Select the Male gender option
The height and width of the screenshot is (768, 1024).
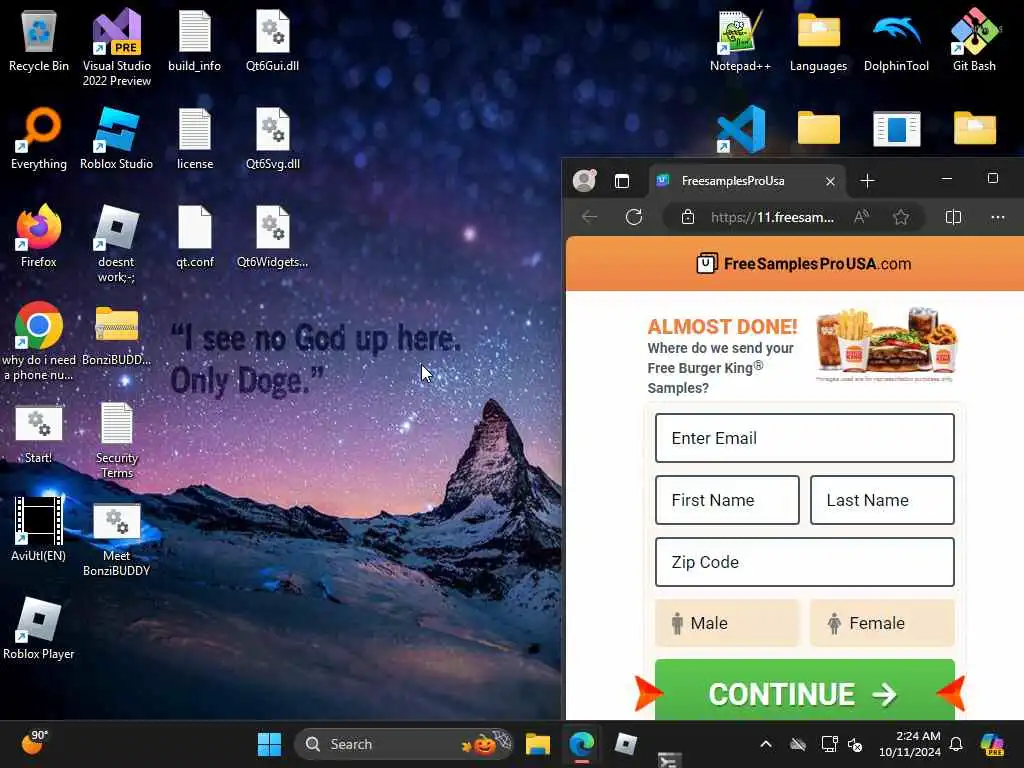(727, 623)
